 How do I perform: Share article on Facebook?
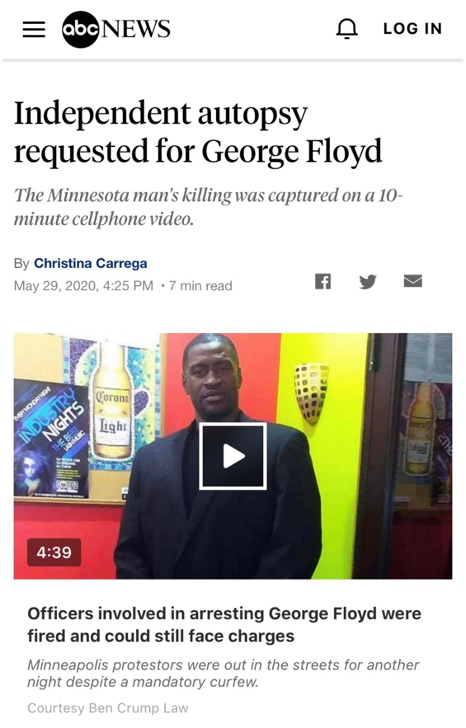tap(323, 281)
